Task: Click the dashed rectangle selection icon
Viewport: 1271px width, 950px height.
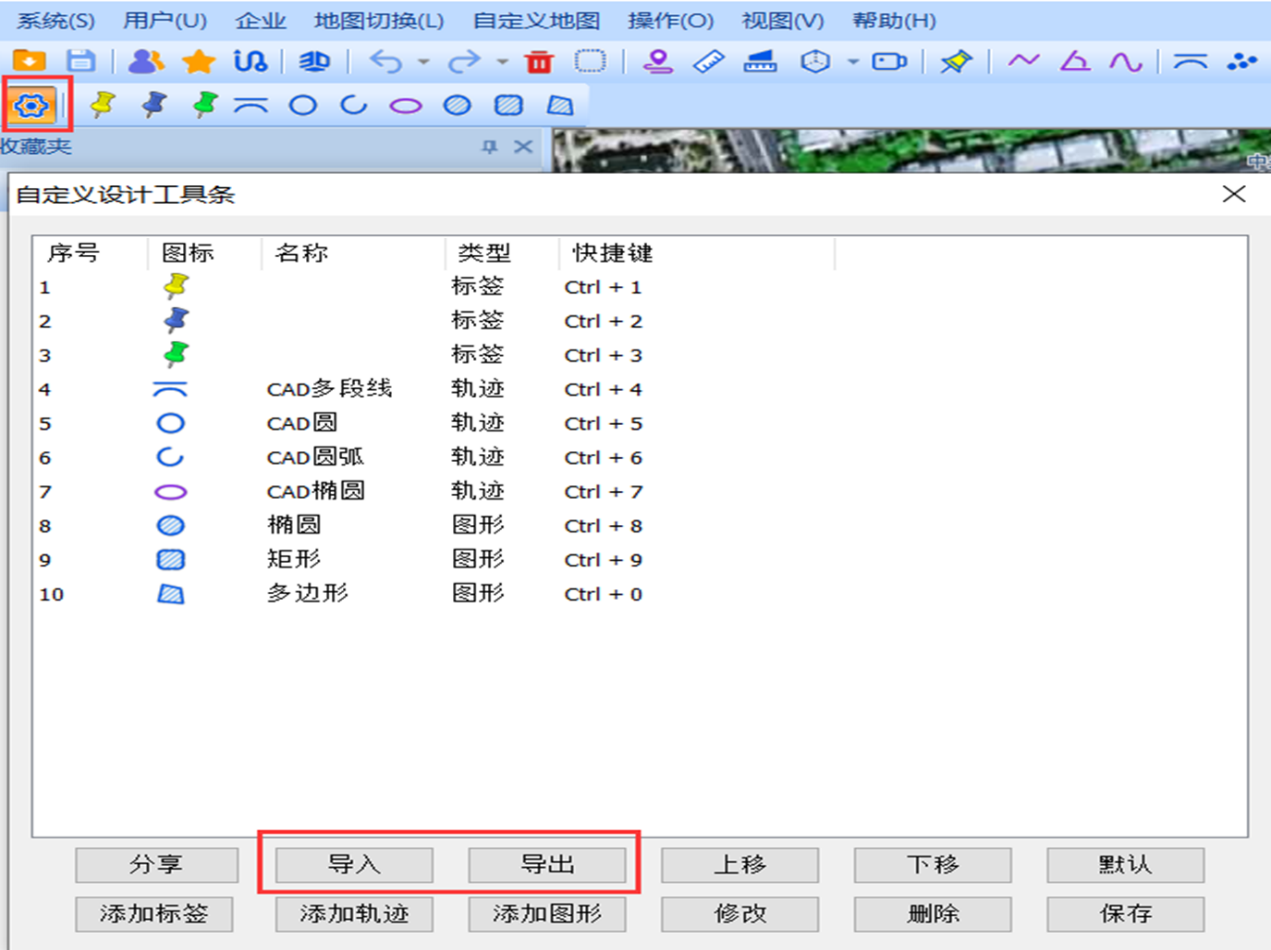Action: point(591,62)
